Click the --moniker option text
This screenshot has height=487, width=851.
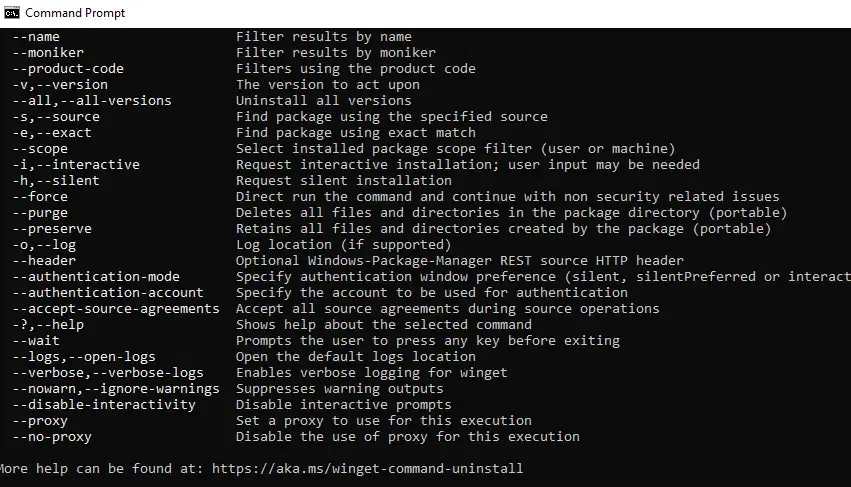pyautogui.click(x=48, y=53)
